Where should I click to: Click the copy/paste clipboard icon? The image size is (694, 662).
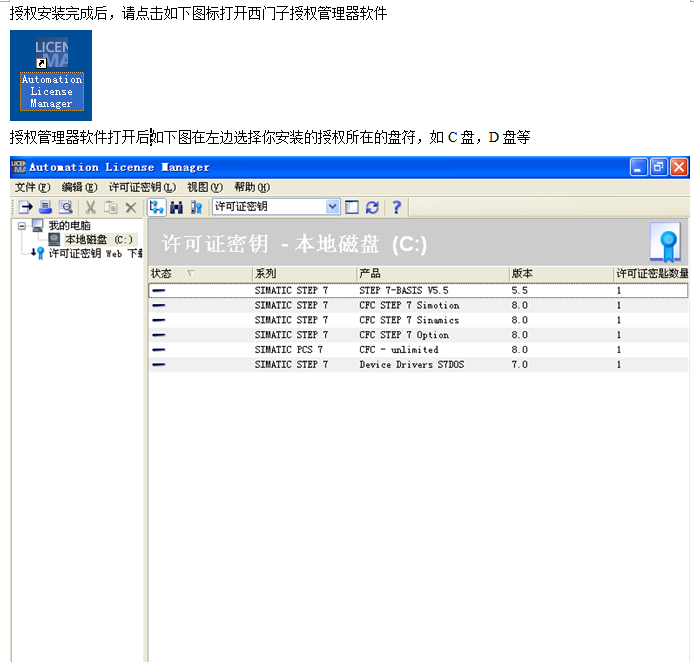point(111,207)
